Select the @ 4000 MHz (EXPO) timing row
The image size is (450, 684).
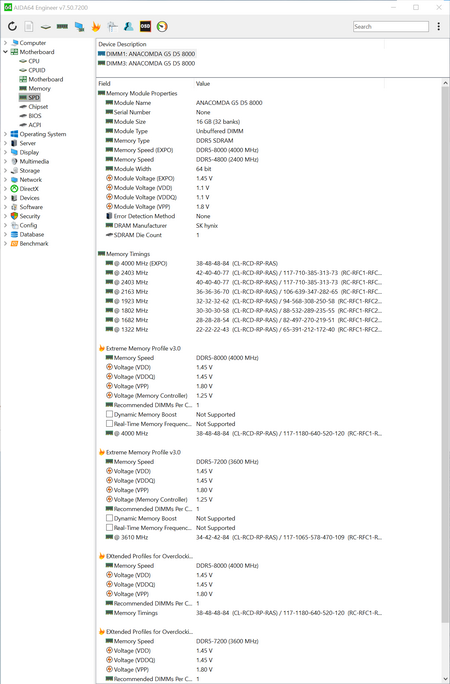(x=239, y=263)
